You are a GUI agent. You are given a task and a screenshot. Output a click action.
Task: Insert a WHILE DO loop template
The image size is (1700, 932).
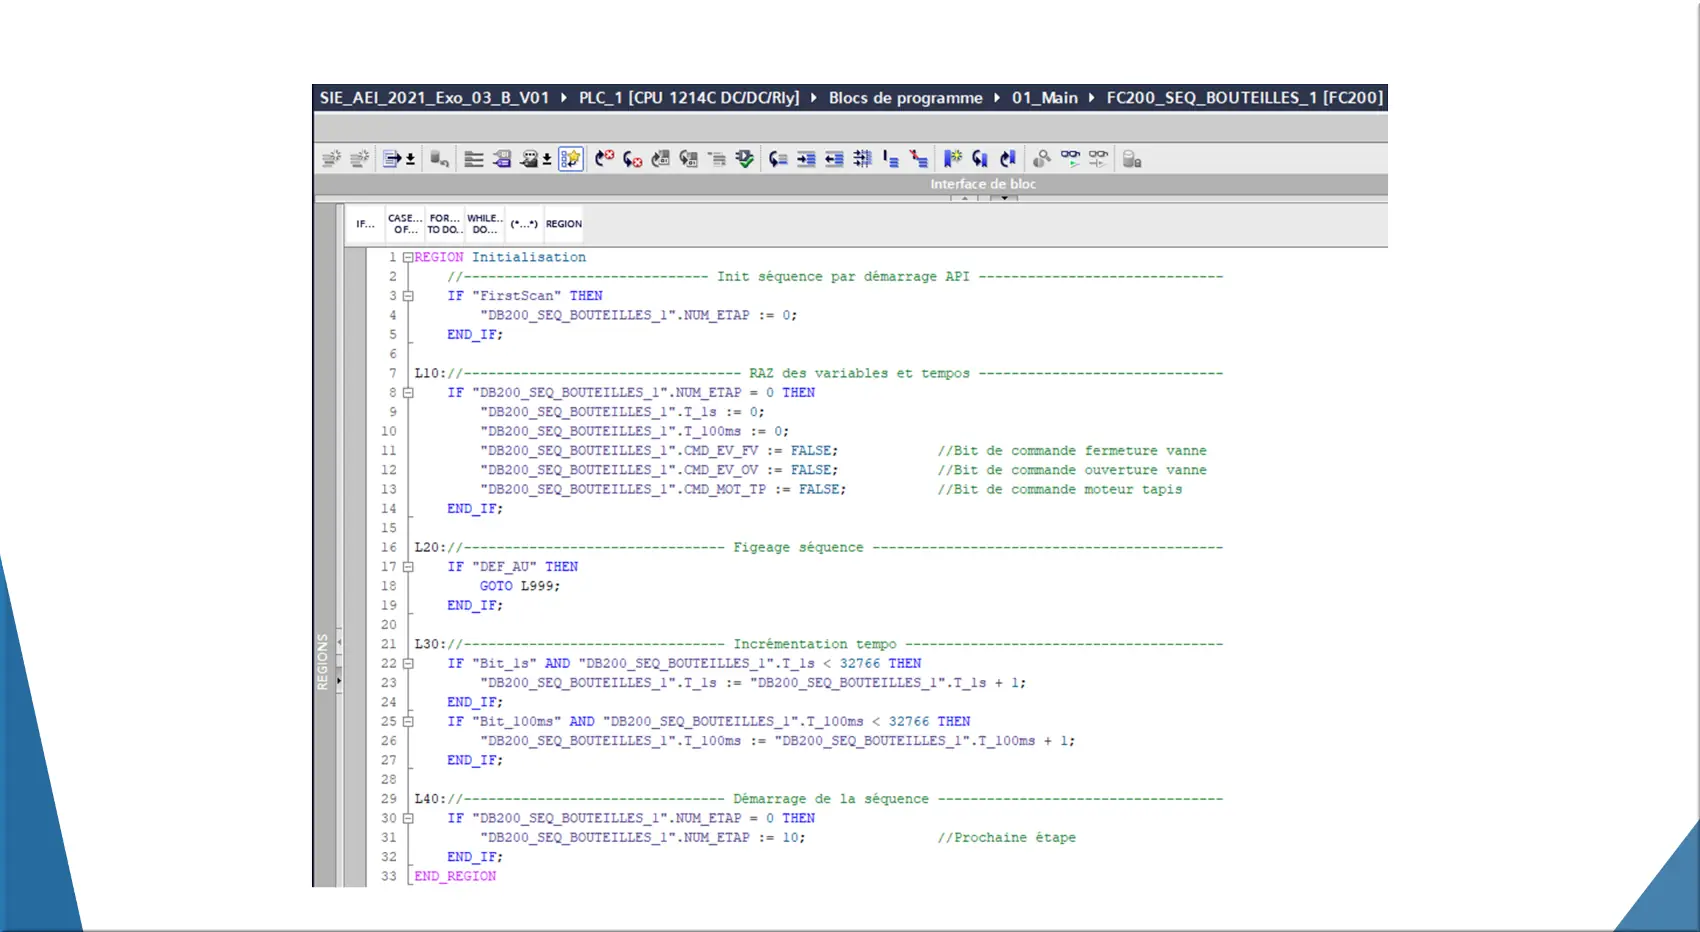coord(484,224)
